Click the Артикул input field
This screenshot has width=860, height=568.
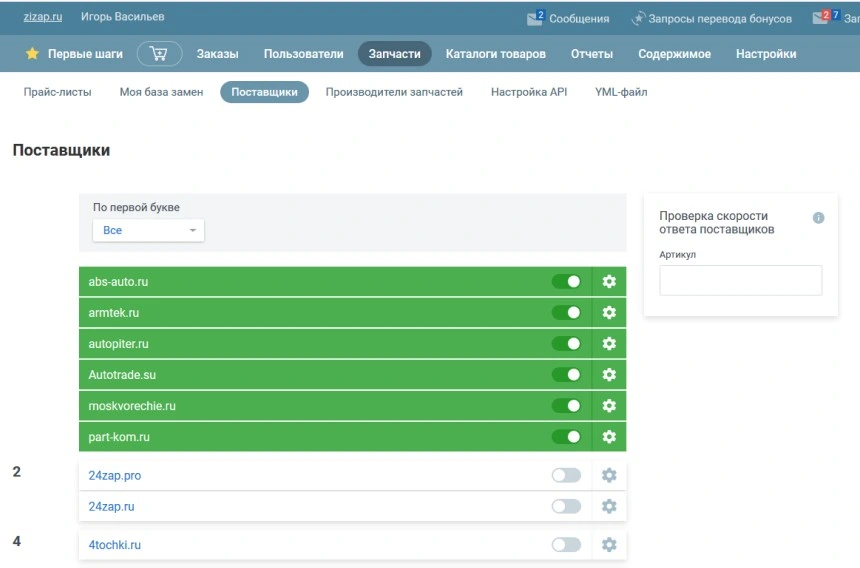(x=740, y=280)
